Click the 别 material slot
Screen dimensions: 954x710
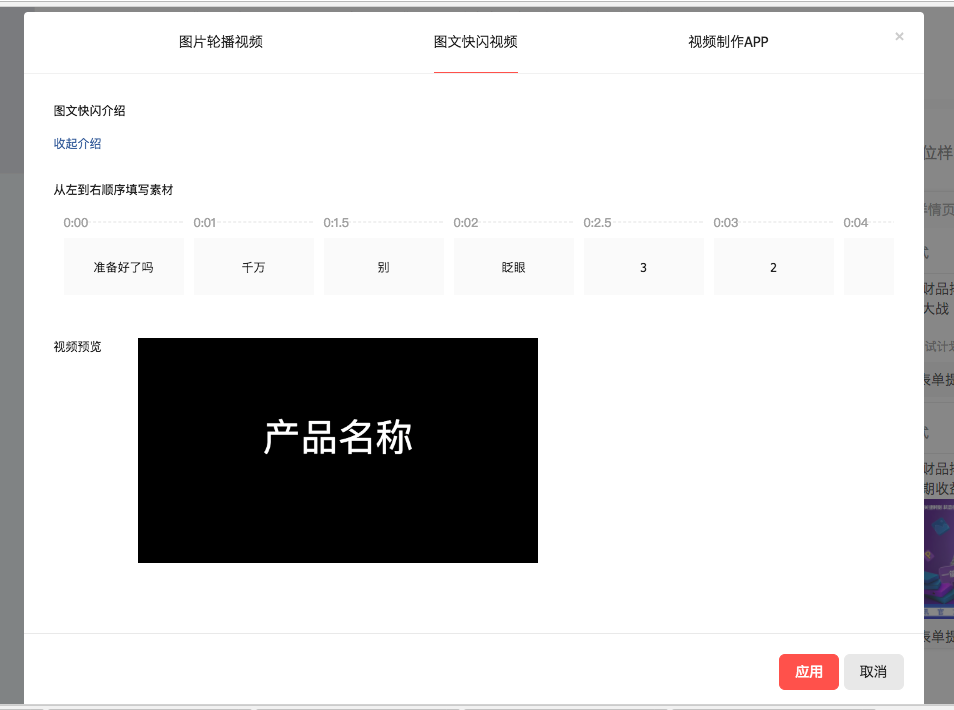point(383,267)
